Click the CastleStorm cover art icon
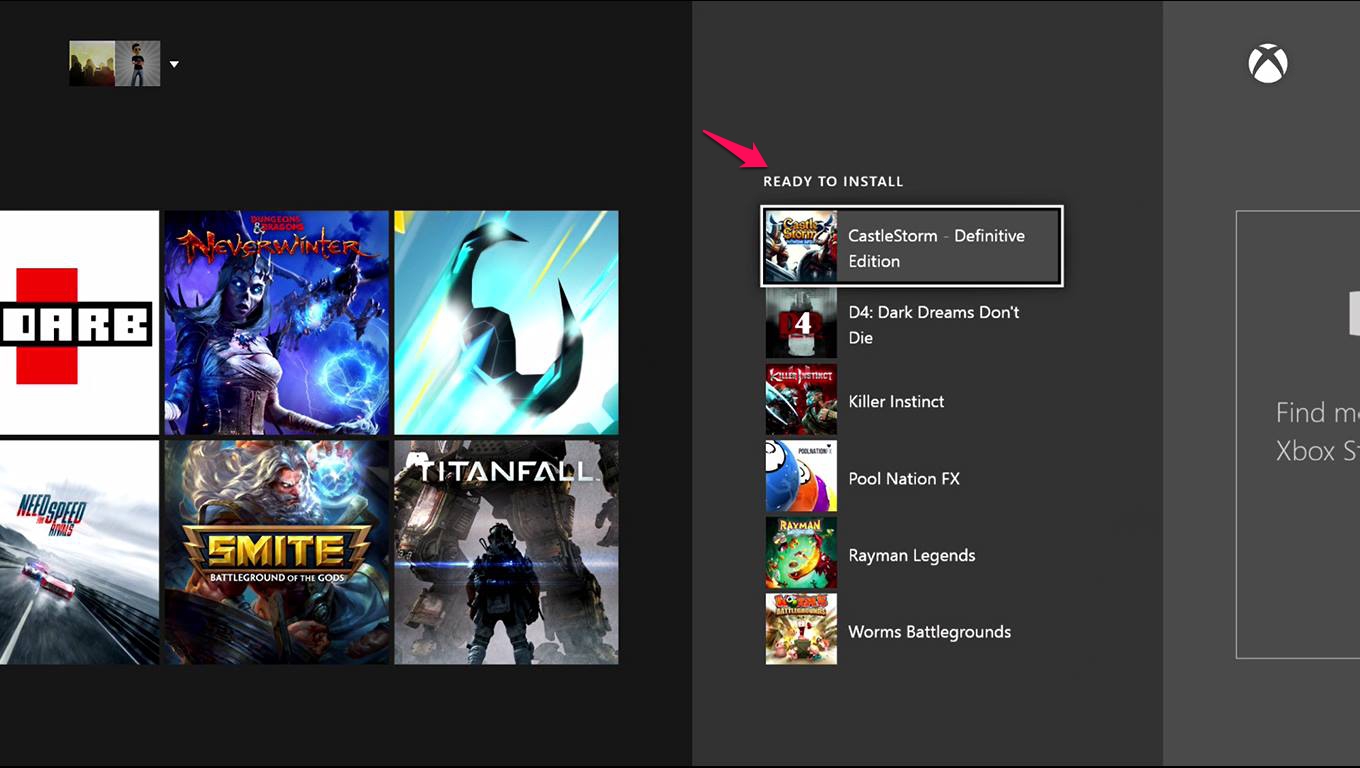The width and height of the screenshot is (1360, 768). (801, 247)
